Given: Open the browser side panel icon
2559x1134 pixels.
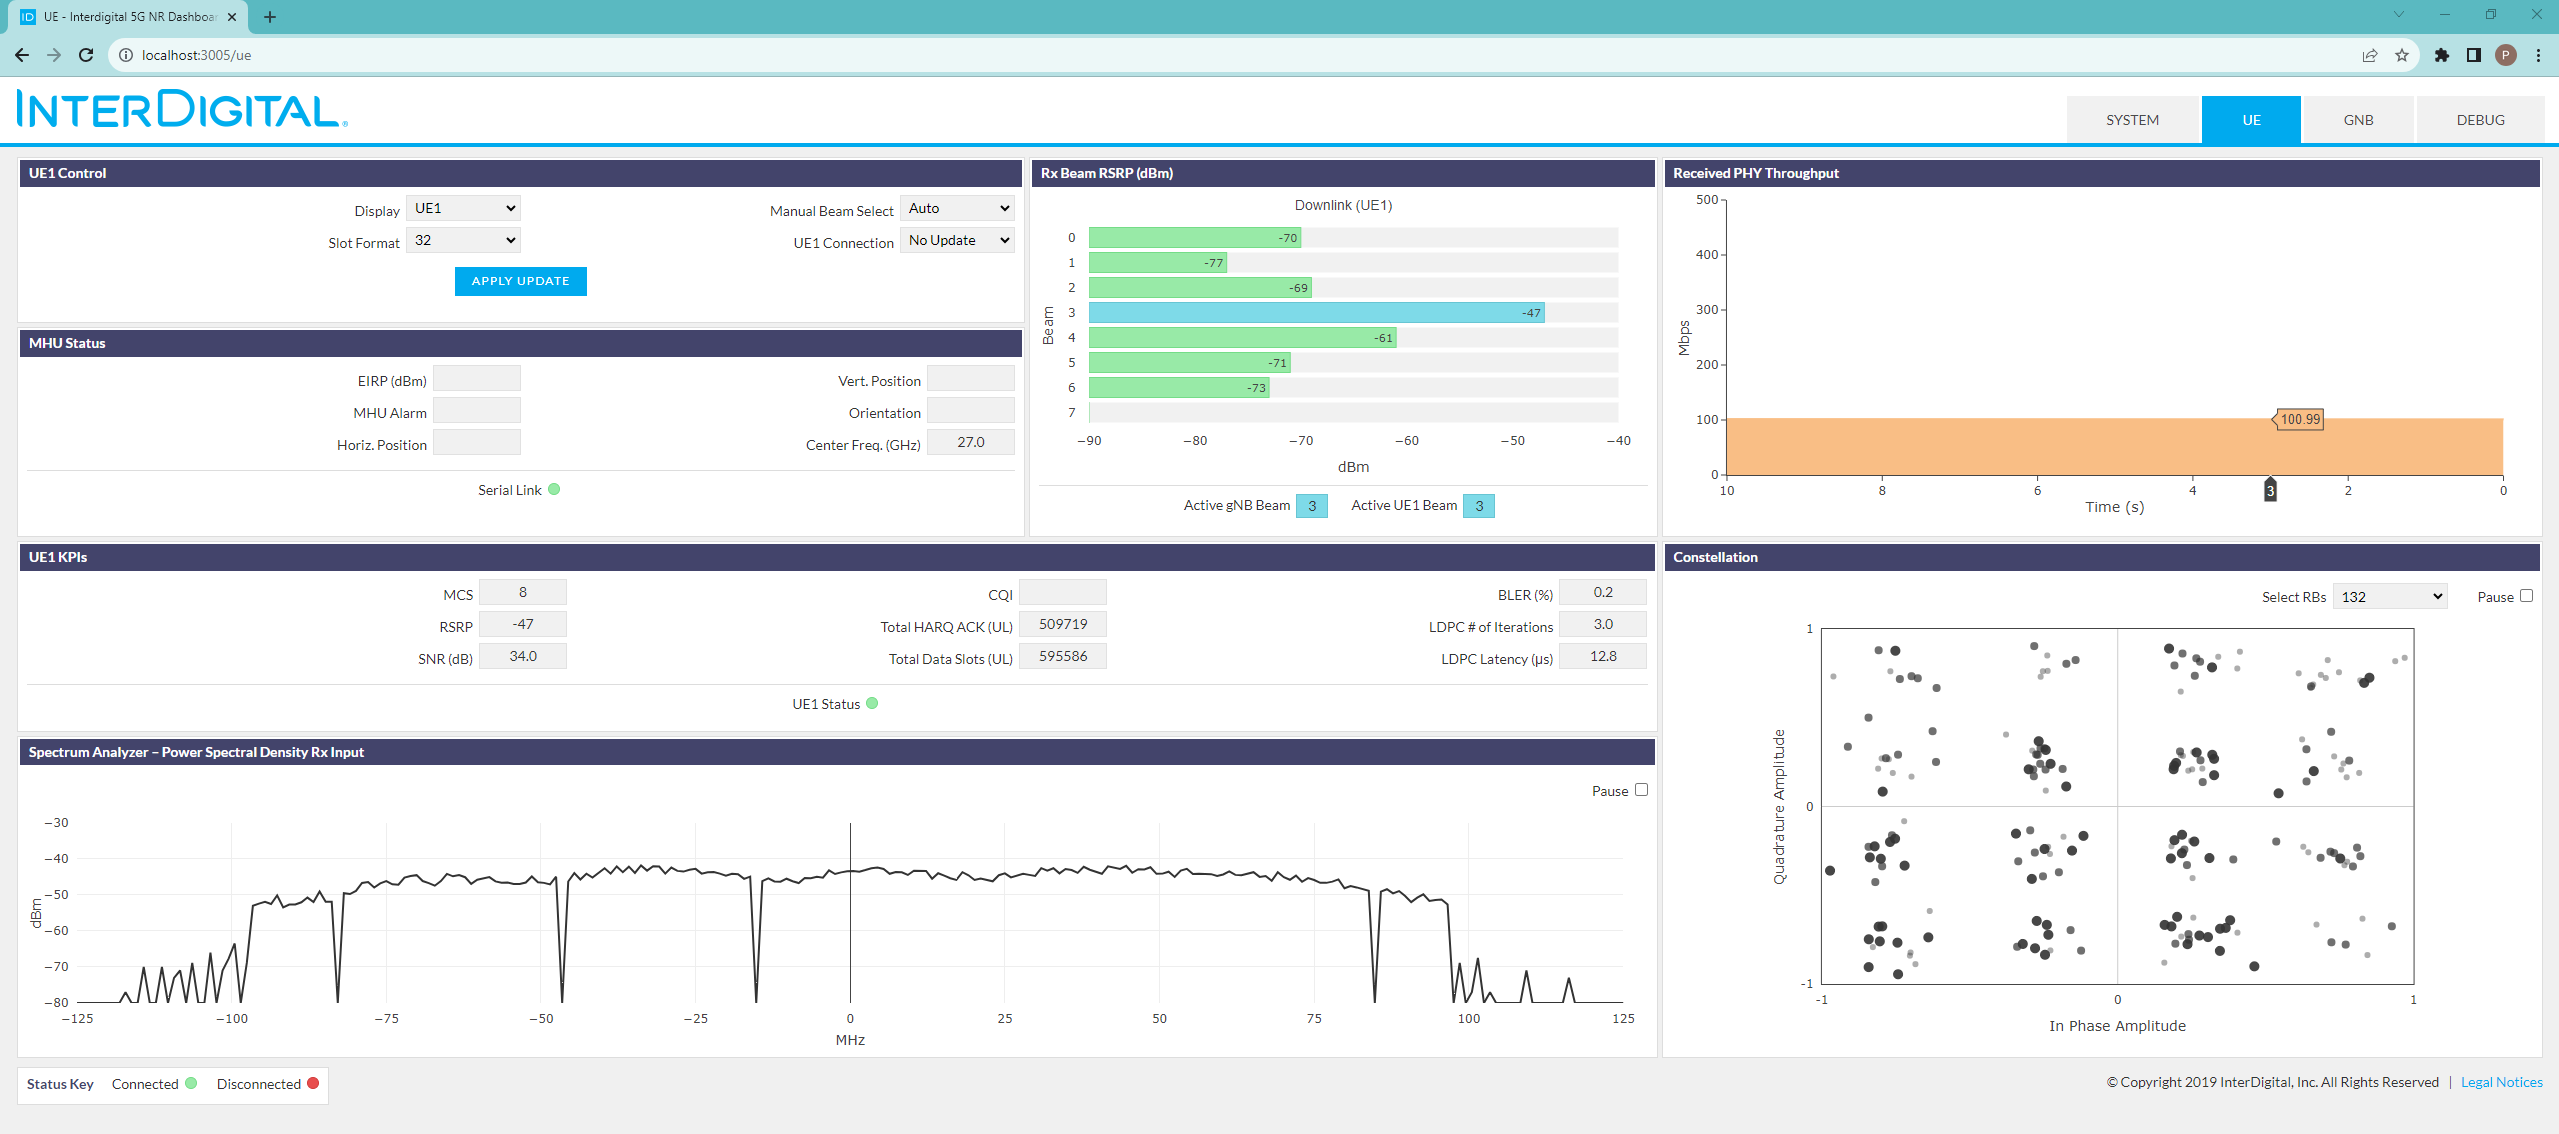Looking at the screenshot, I should (x=2473, y=55).
